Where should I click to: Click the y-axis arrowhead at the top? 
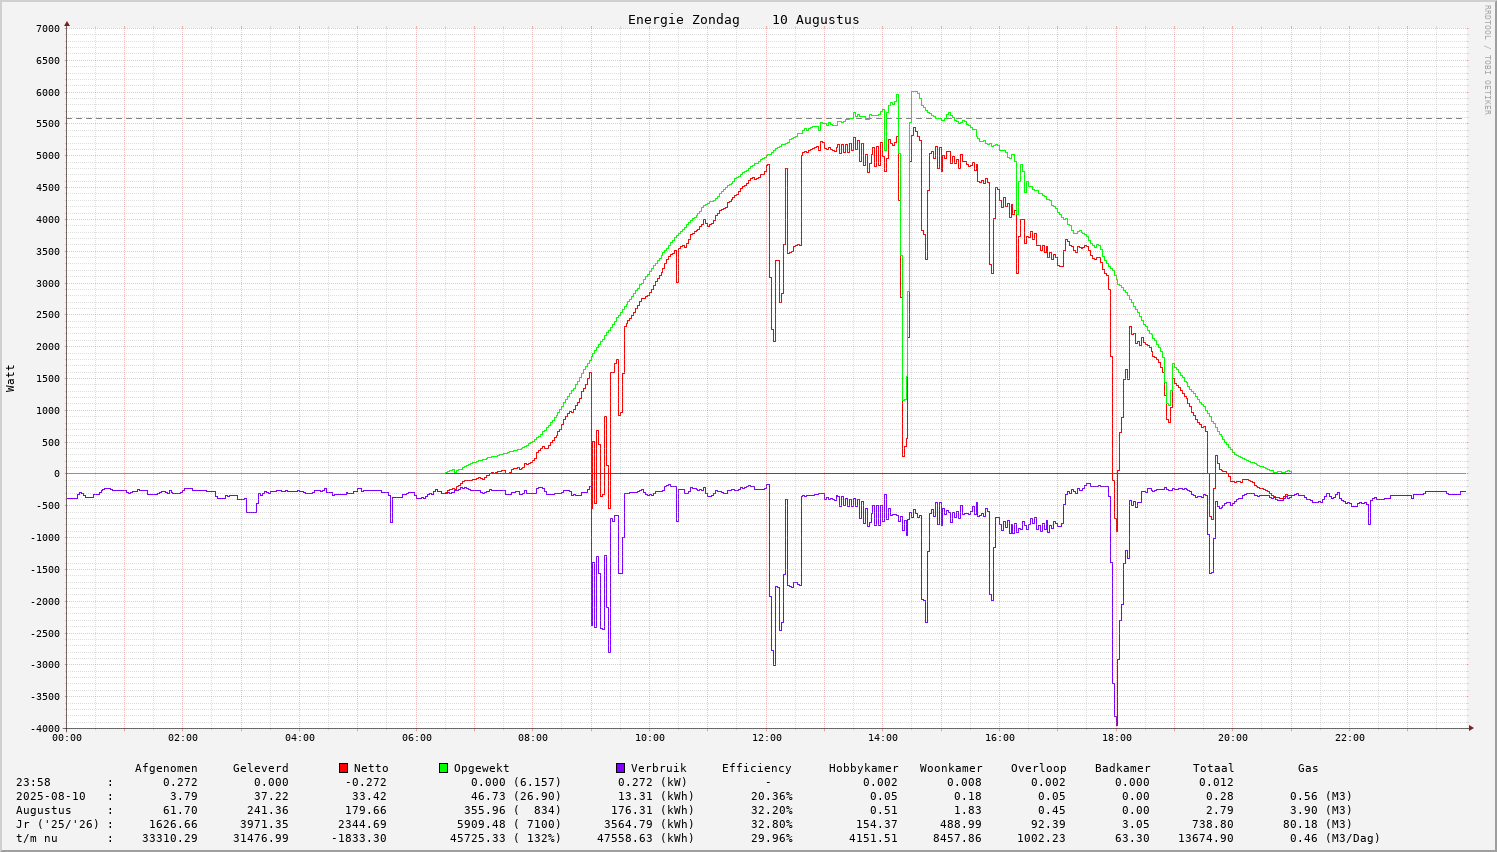pyautogui.click(x=67, y=22)
